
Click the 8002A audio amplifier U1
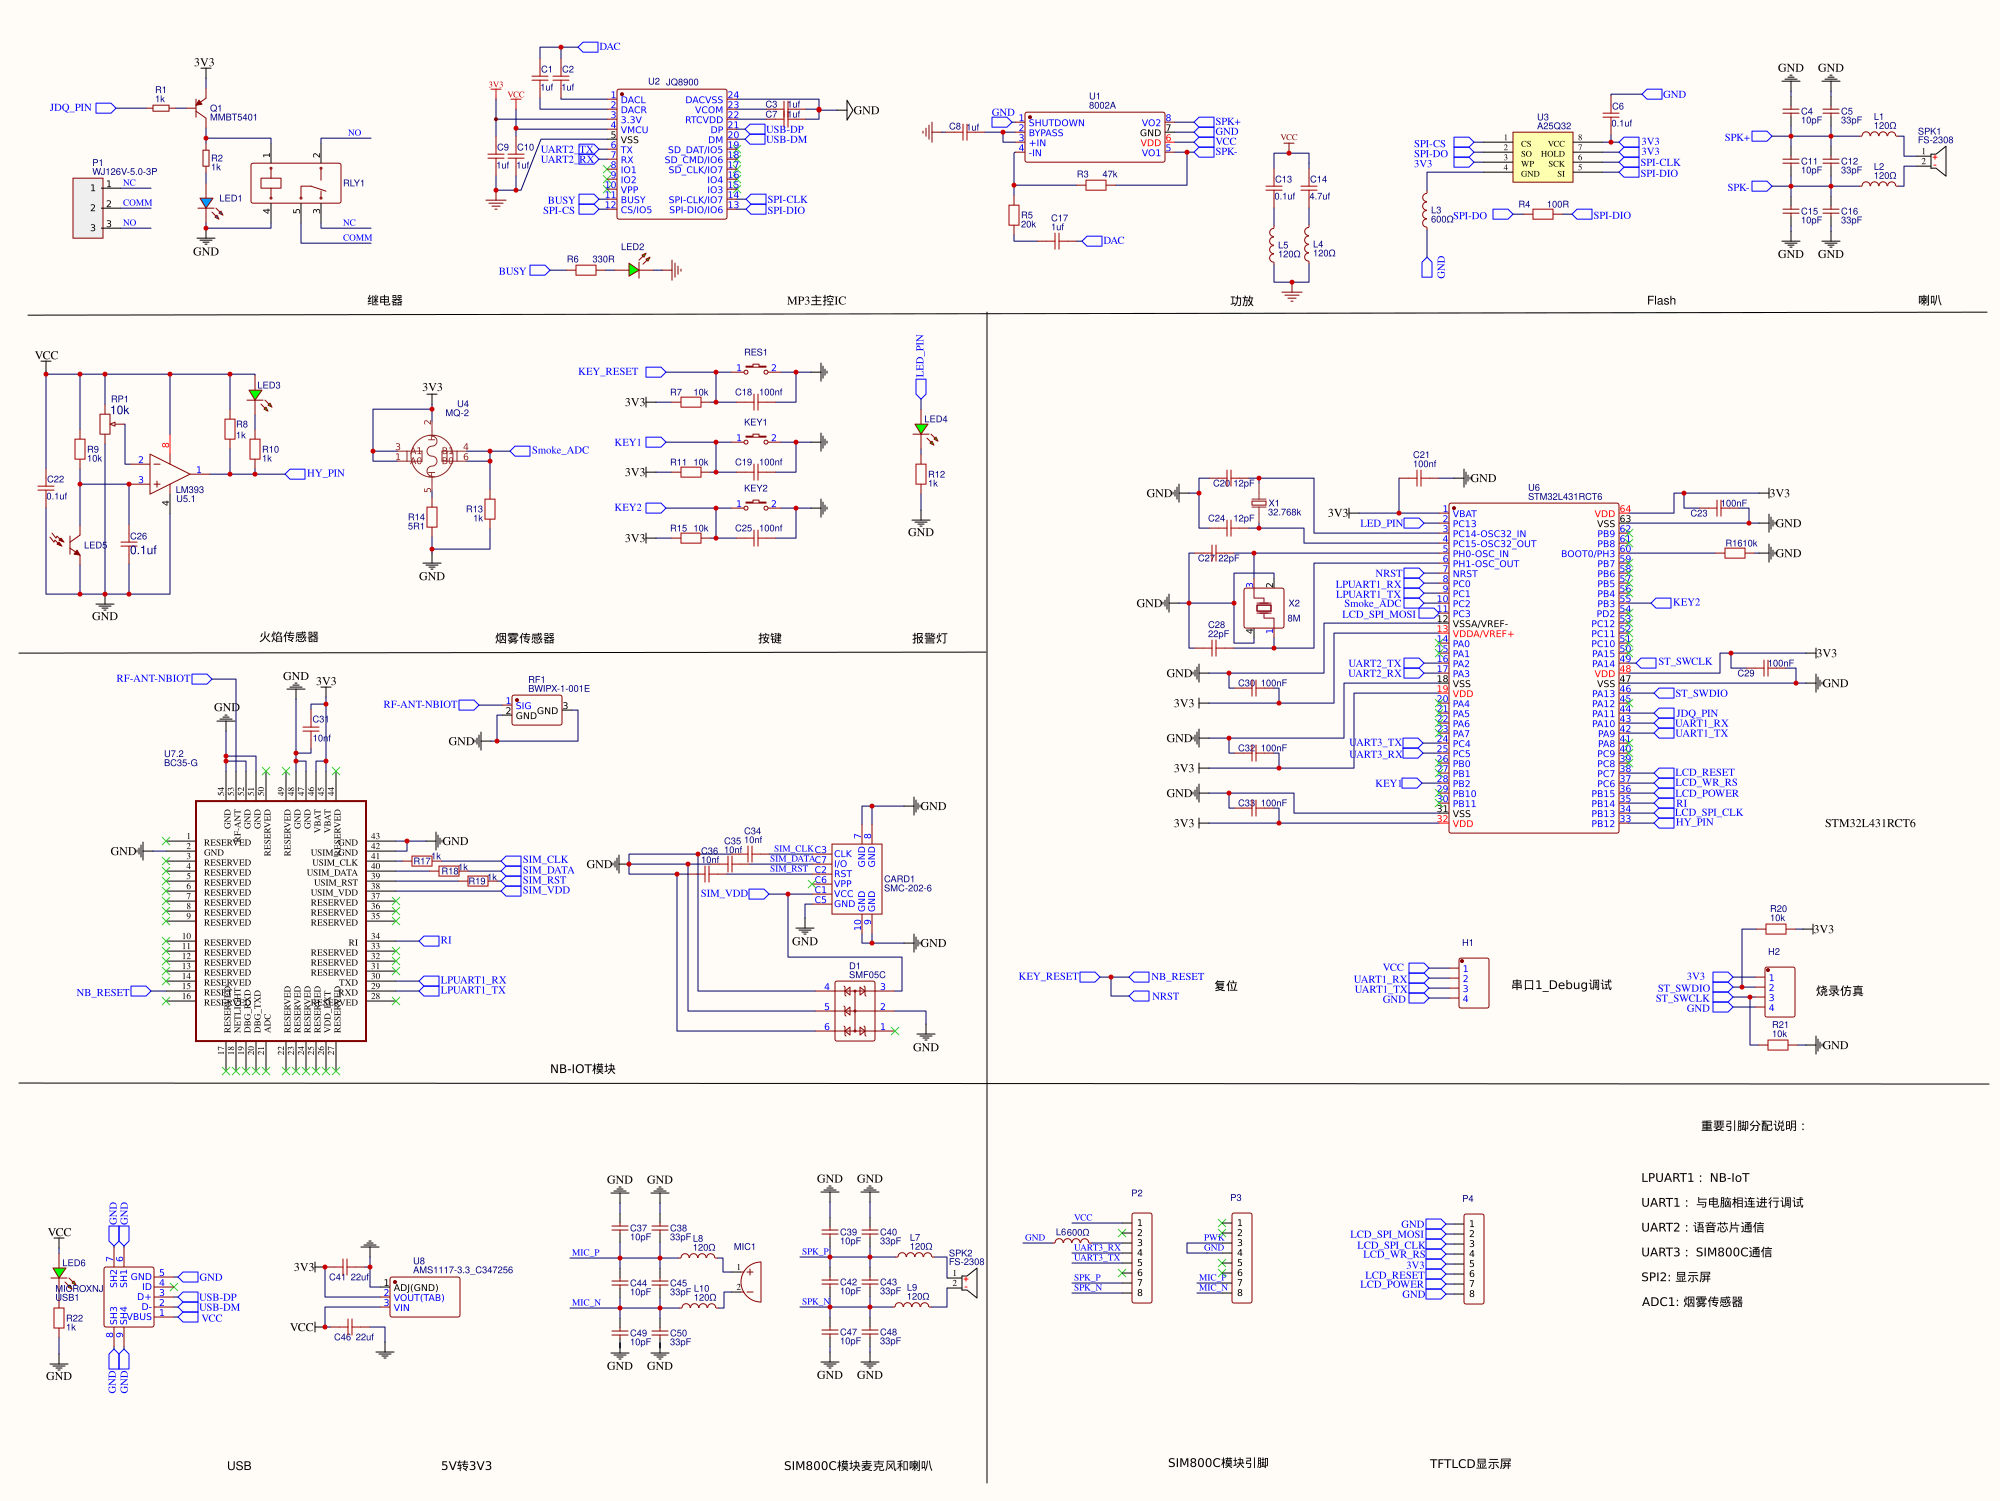pyautogui.click(x=1094, y=137)
